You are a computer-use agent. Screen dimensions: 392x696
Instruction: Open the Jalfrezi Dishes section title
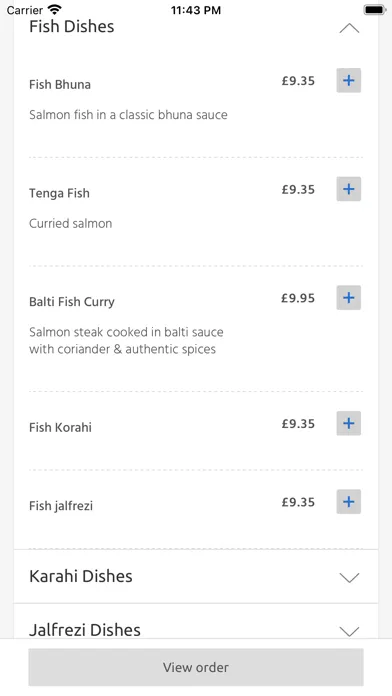point(85,630)
